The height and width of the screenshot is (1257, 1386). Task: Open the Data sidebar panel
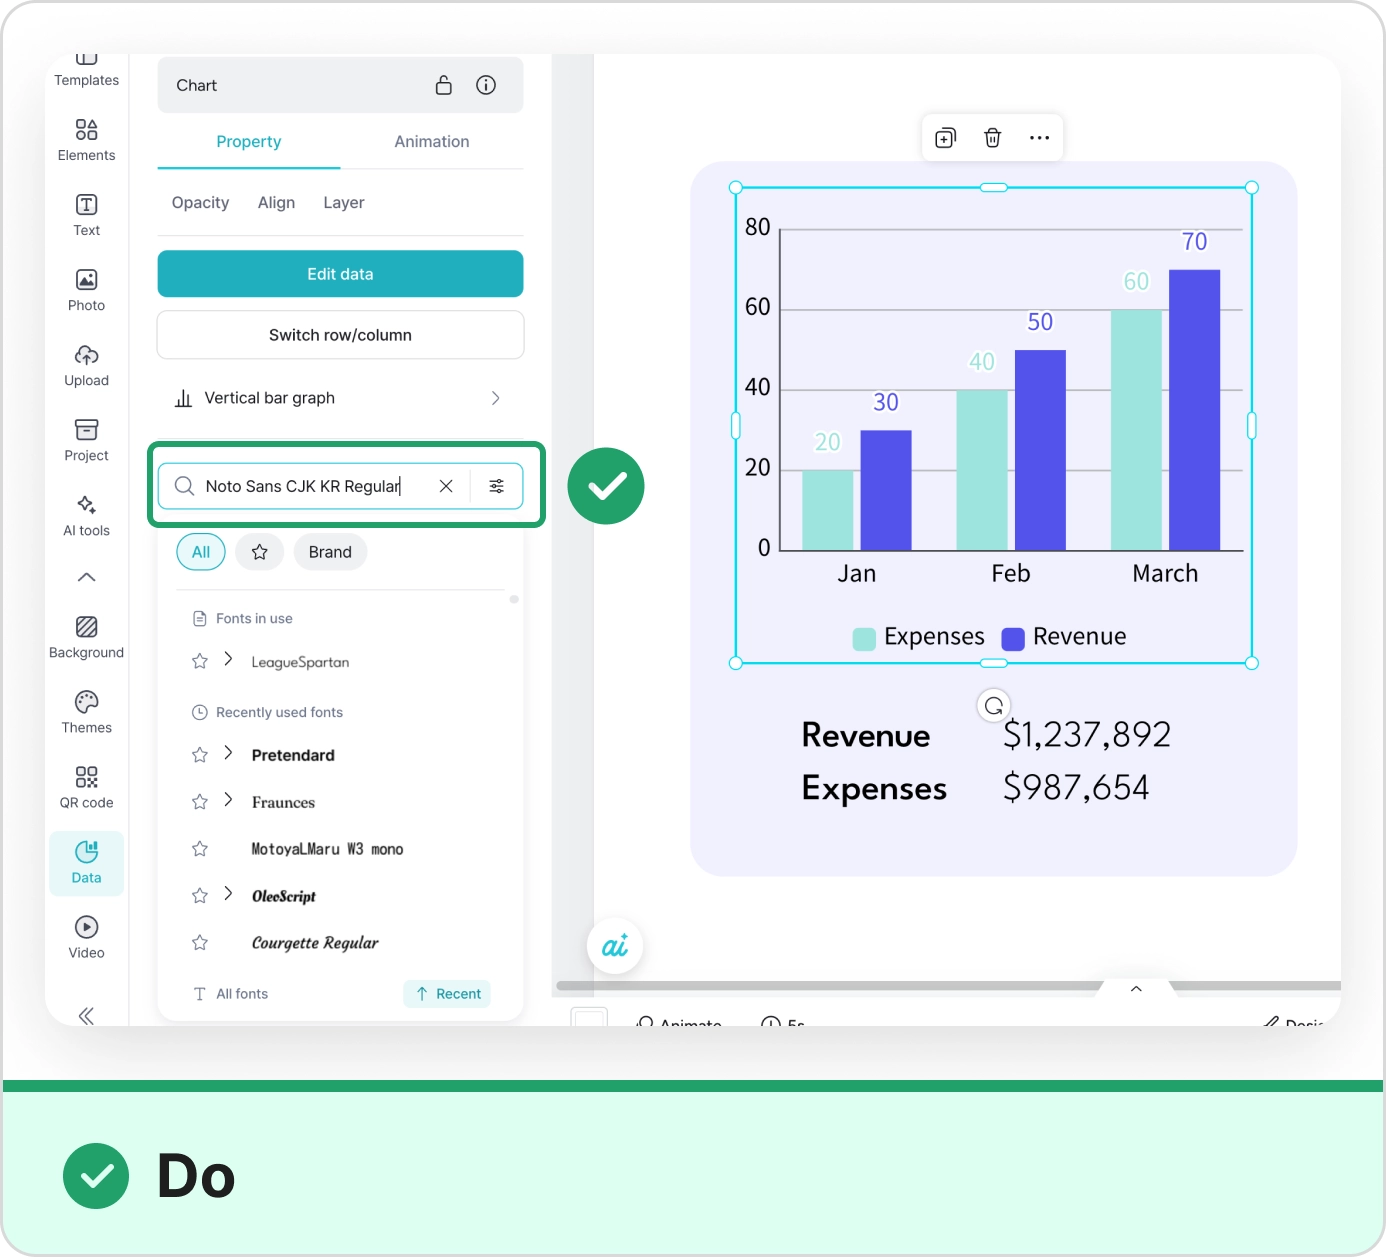click(x=86, y=863)
